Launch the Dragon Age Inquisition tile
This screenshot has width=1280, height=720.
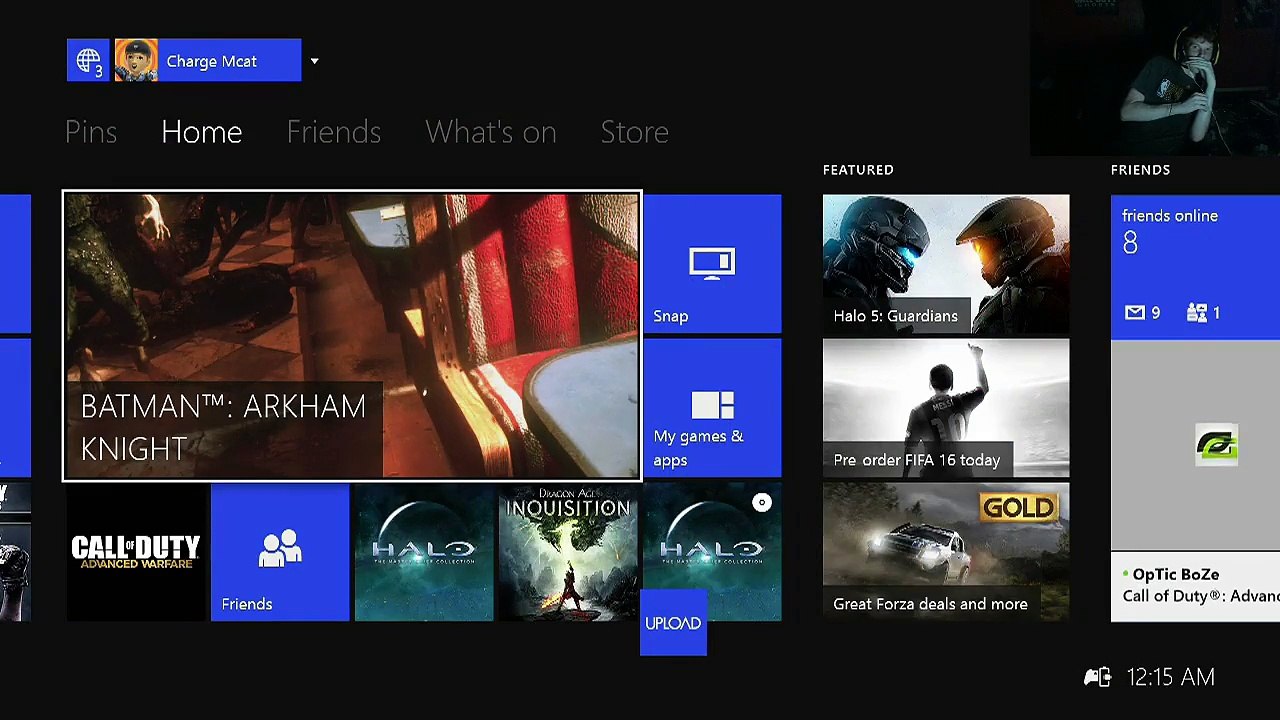point(568,552)
